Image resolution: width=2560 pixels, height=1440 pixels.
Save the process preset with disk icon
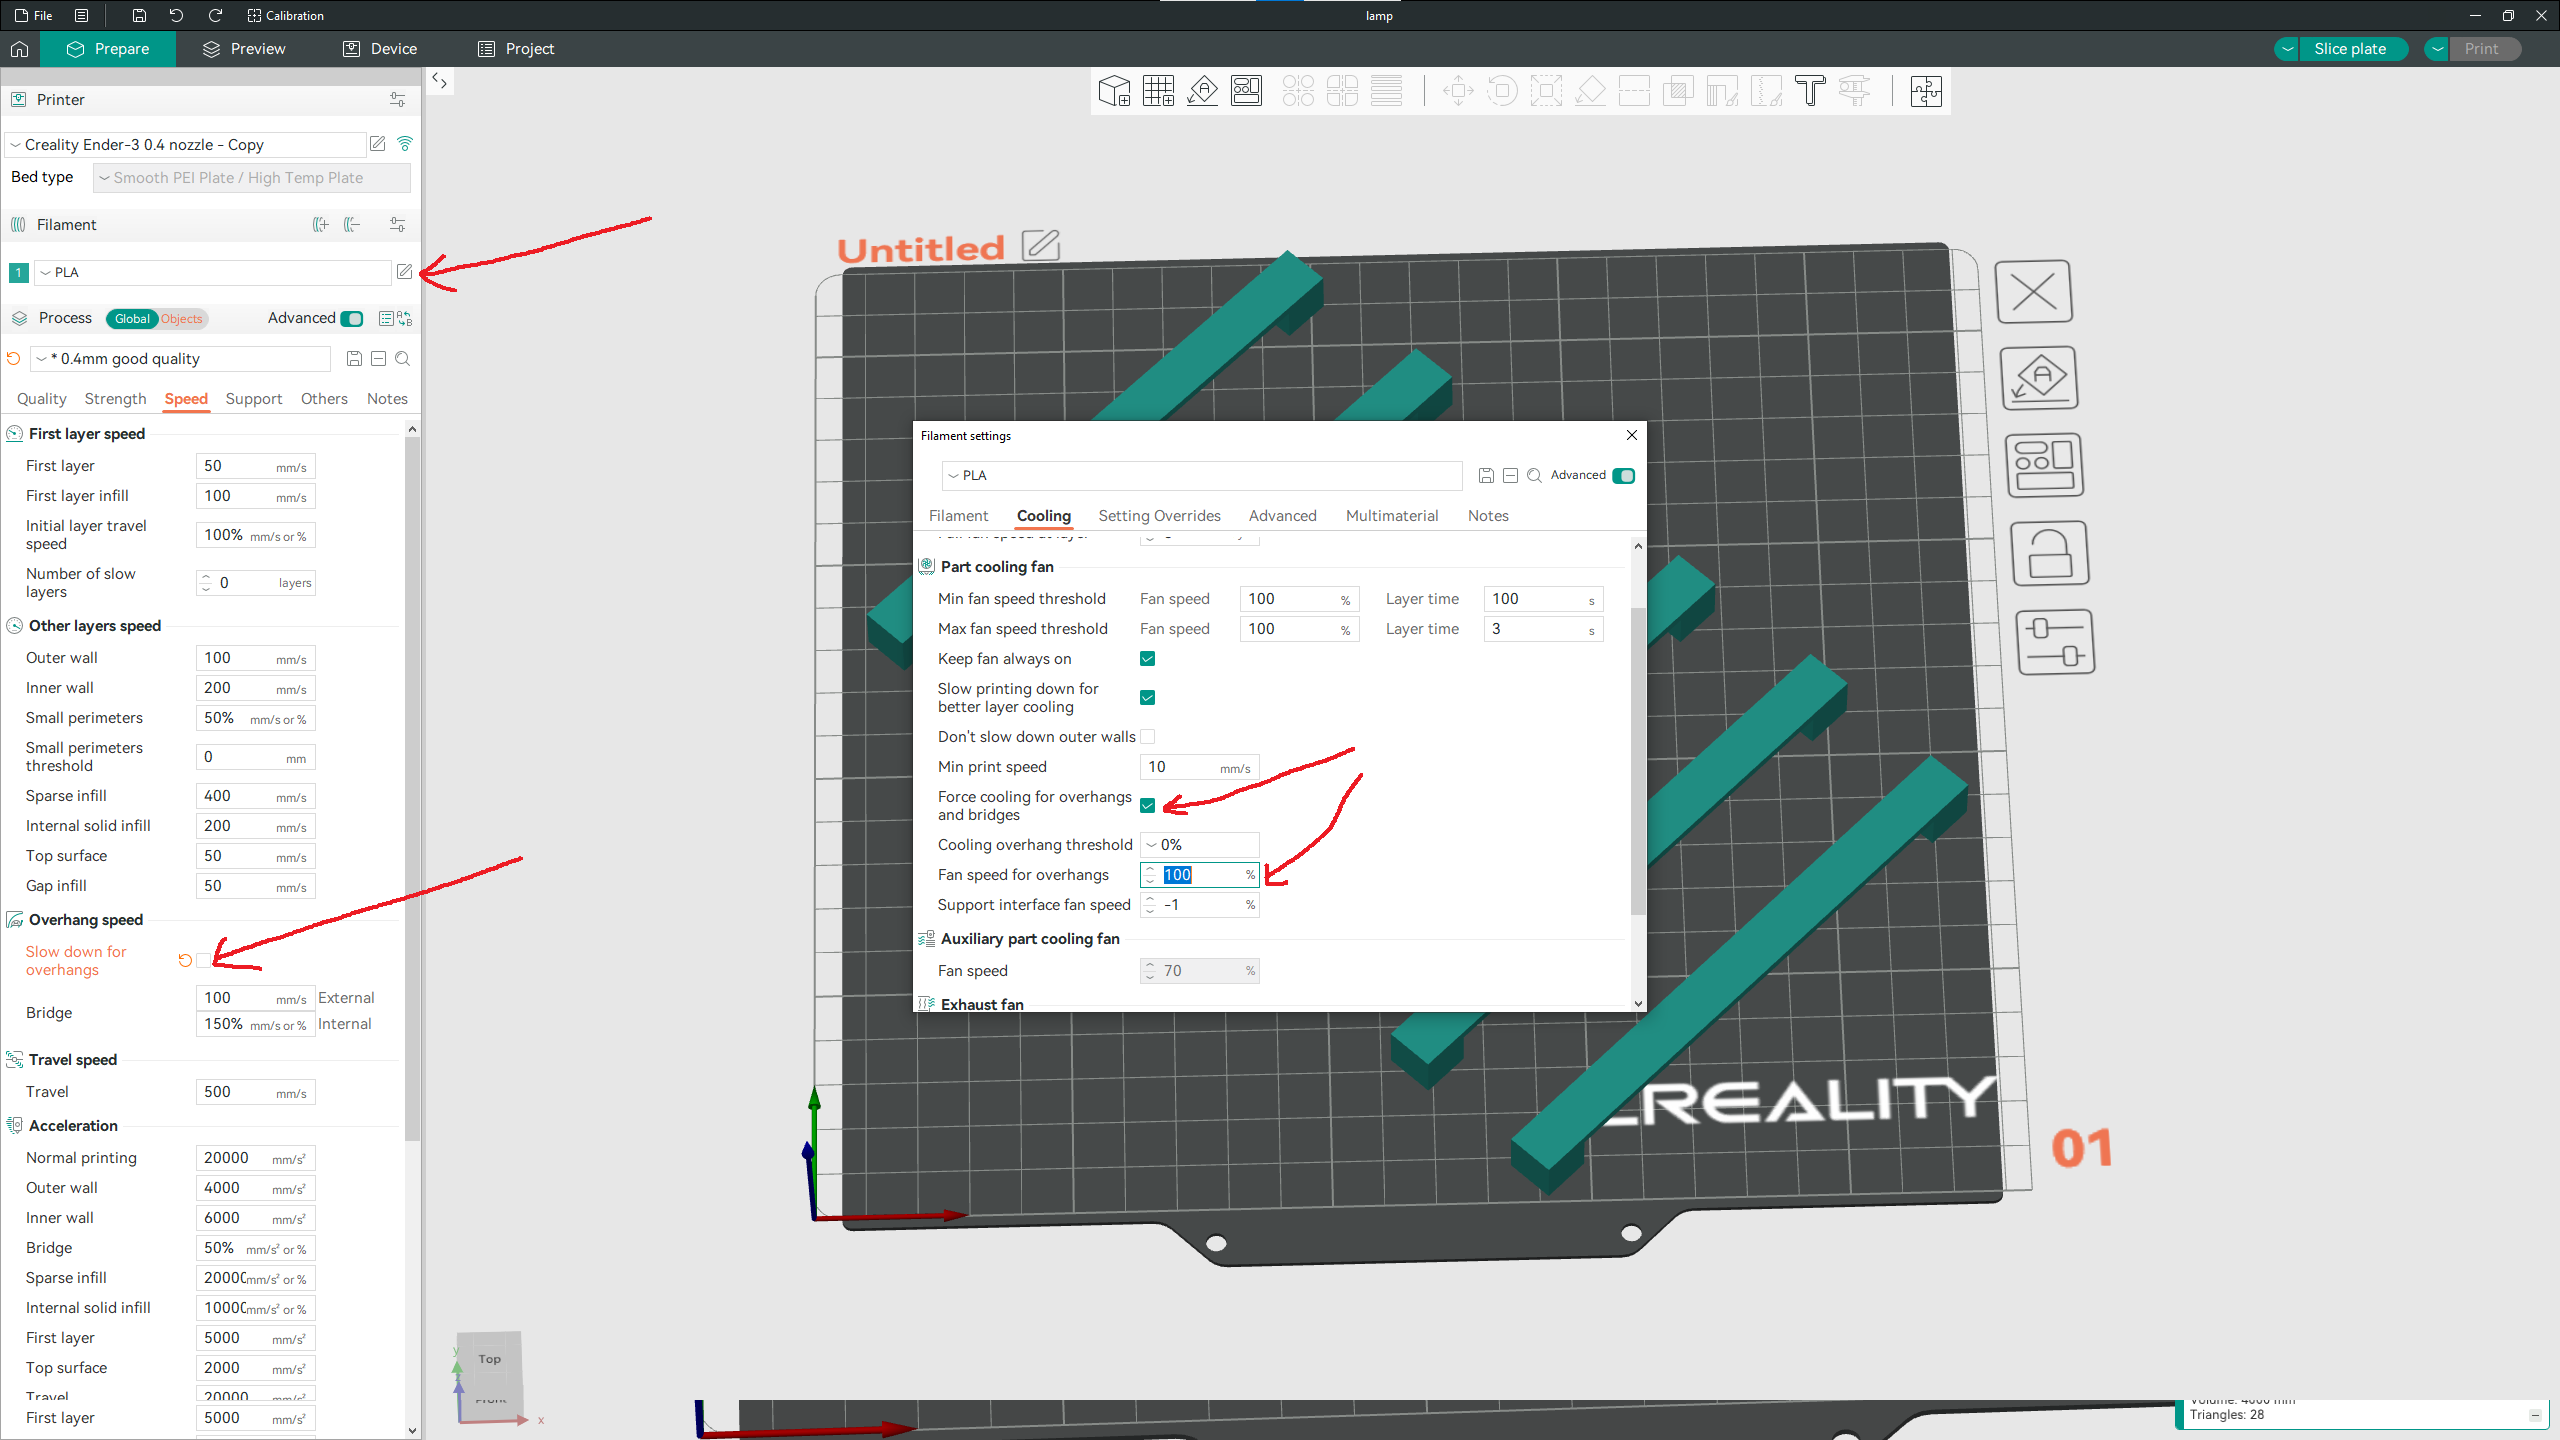click(354, 359)
